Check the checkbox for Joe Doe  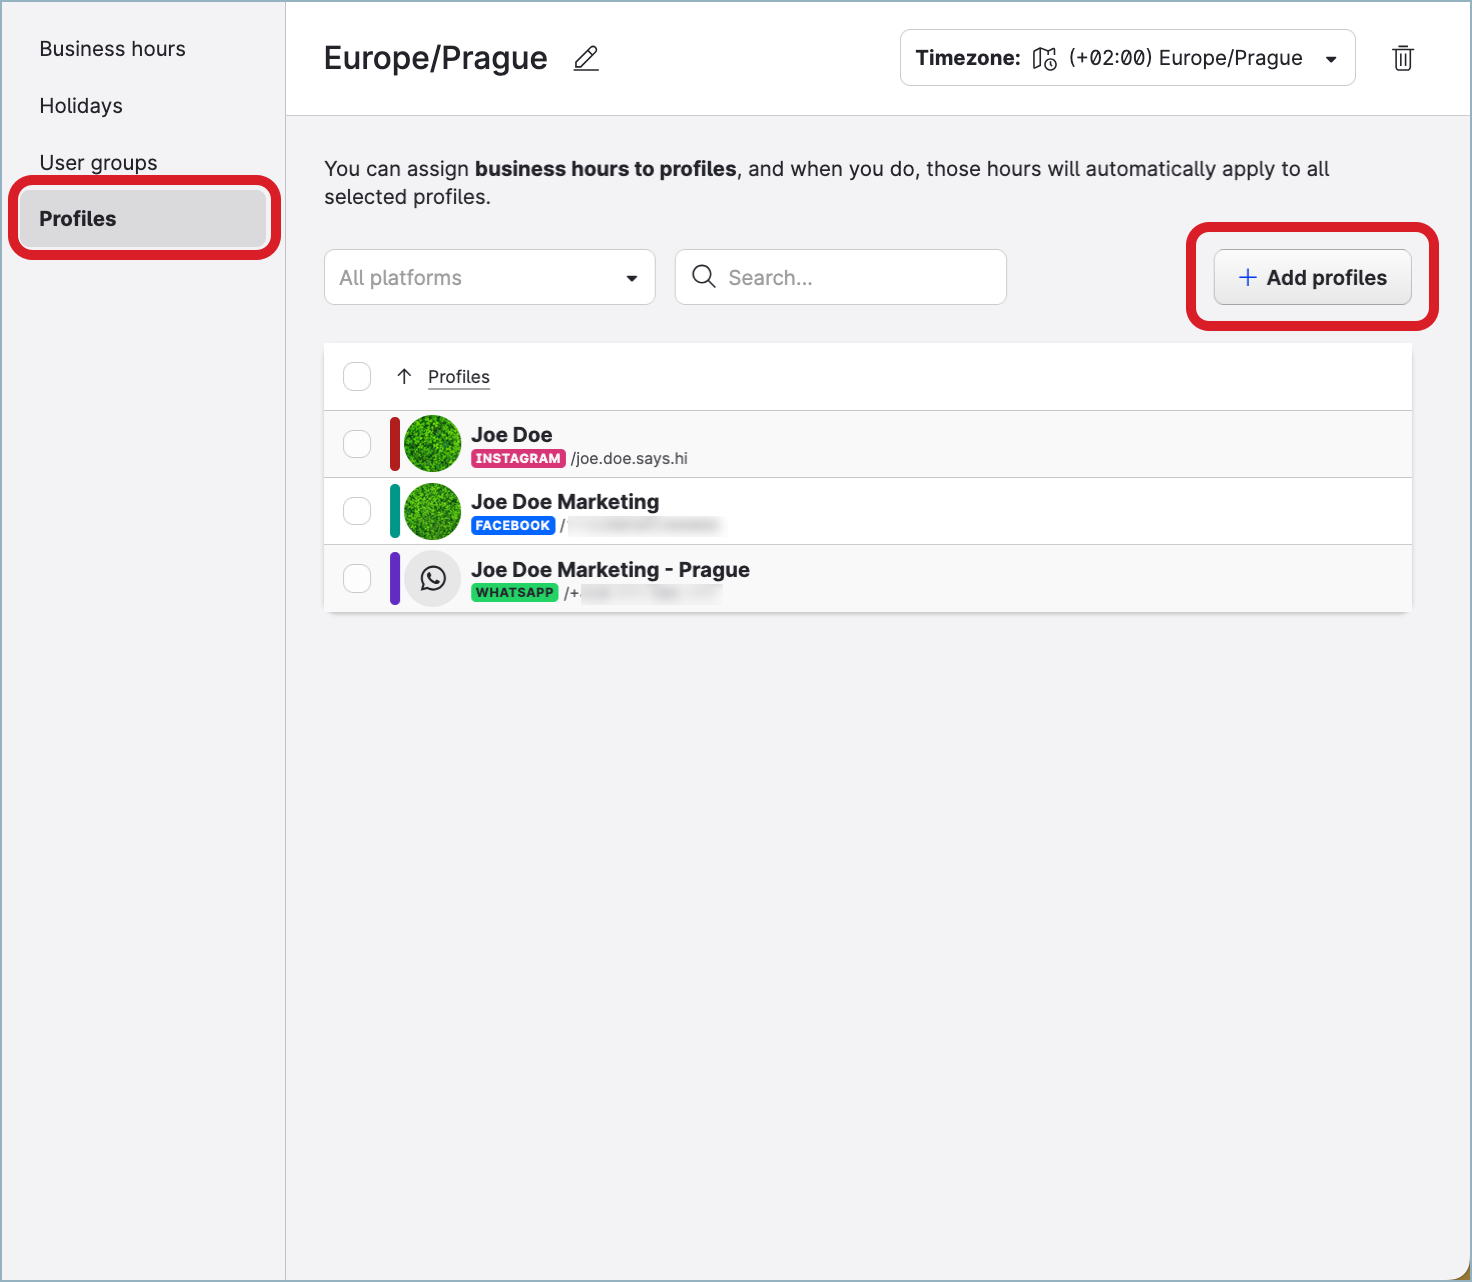pyautogui.click(x=357, y=443)
